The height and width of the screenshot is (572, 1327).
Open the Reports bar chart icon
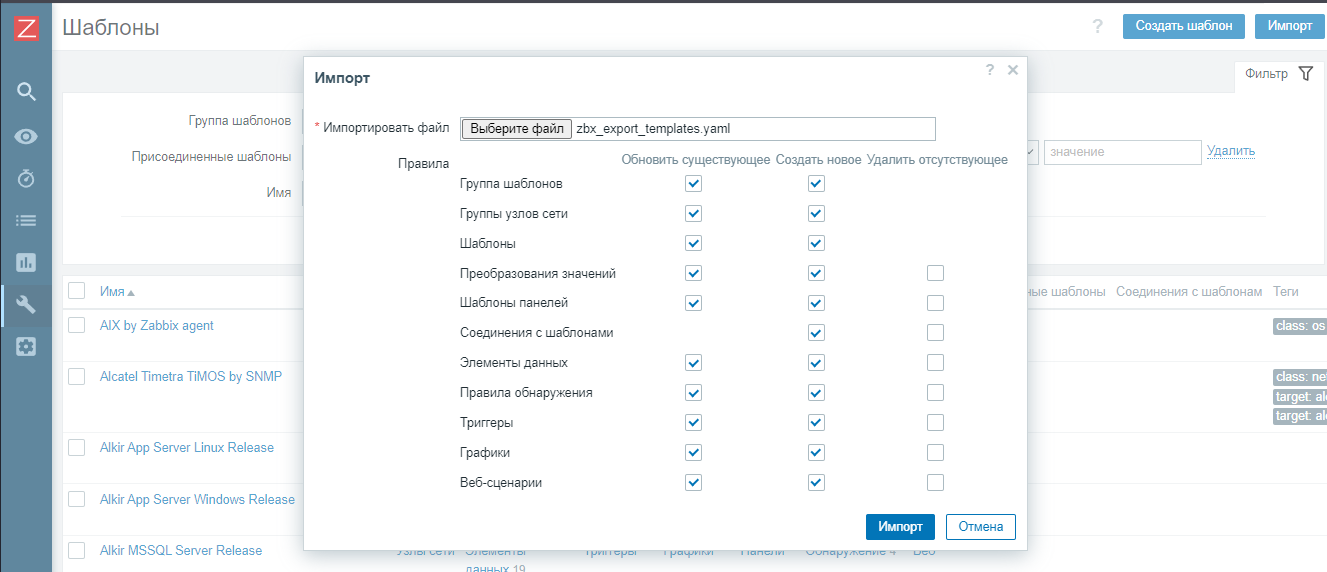(x=26, y=263)
